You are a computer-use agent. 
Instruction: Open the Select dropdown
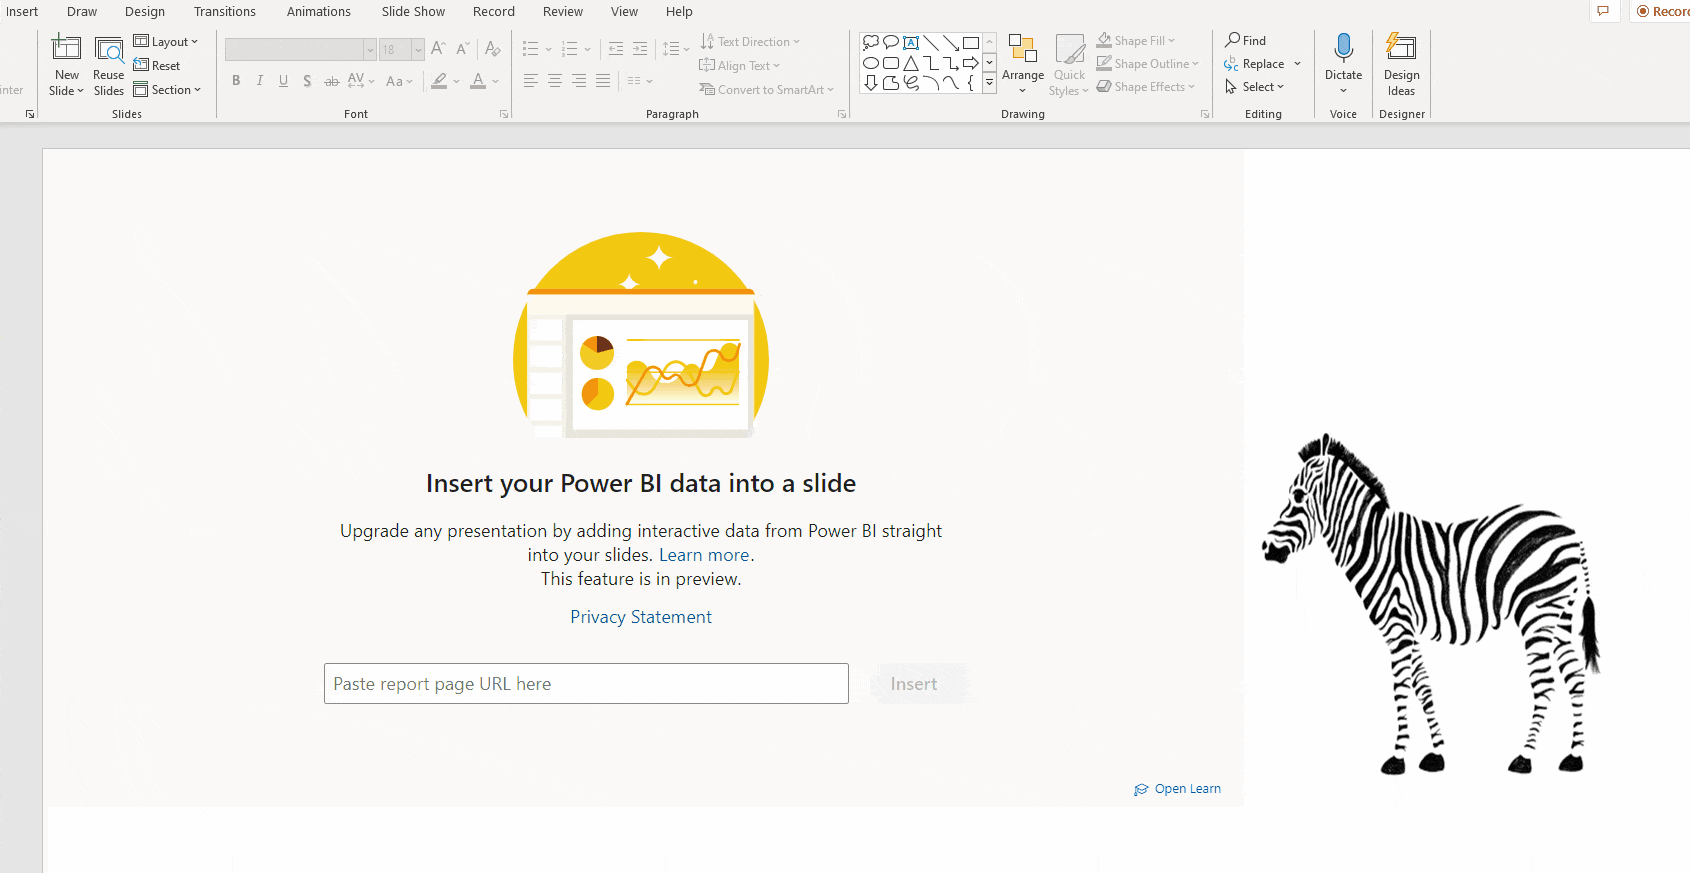click(1255, 87)
